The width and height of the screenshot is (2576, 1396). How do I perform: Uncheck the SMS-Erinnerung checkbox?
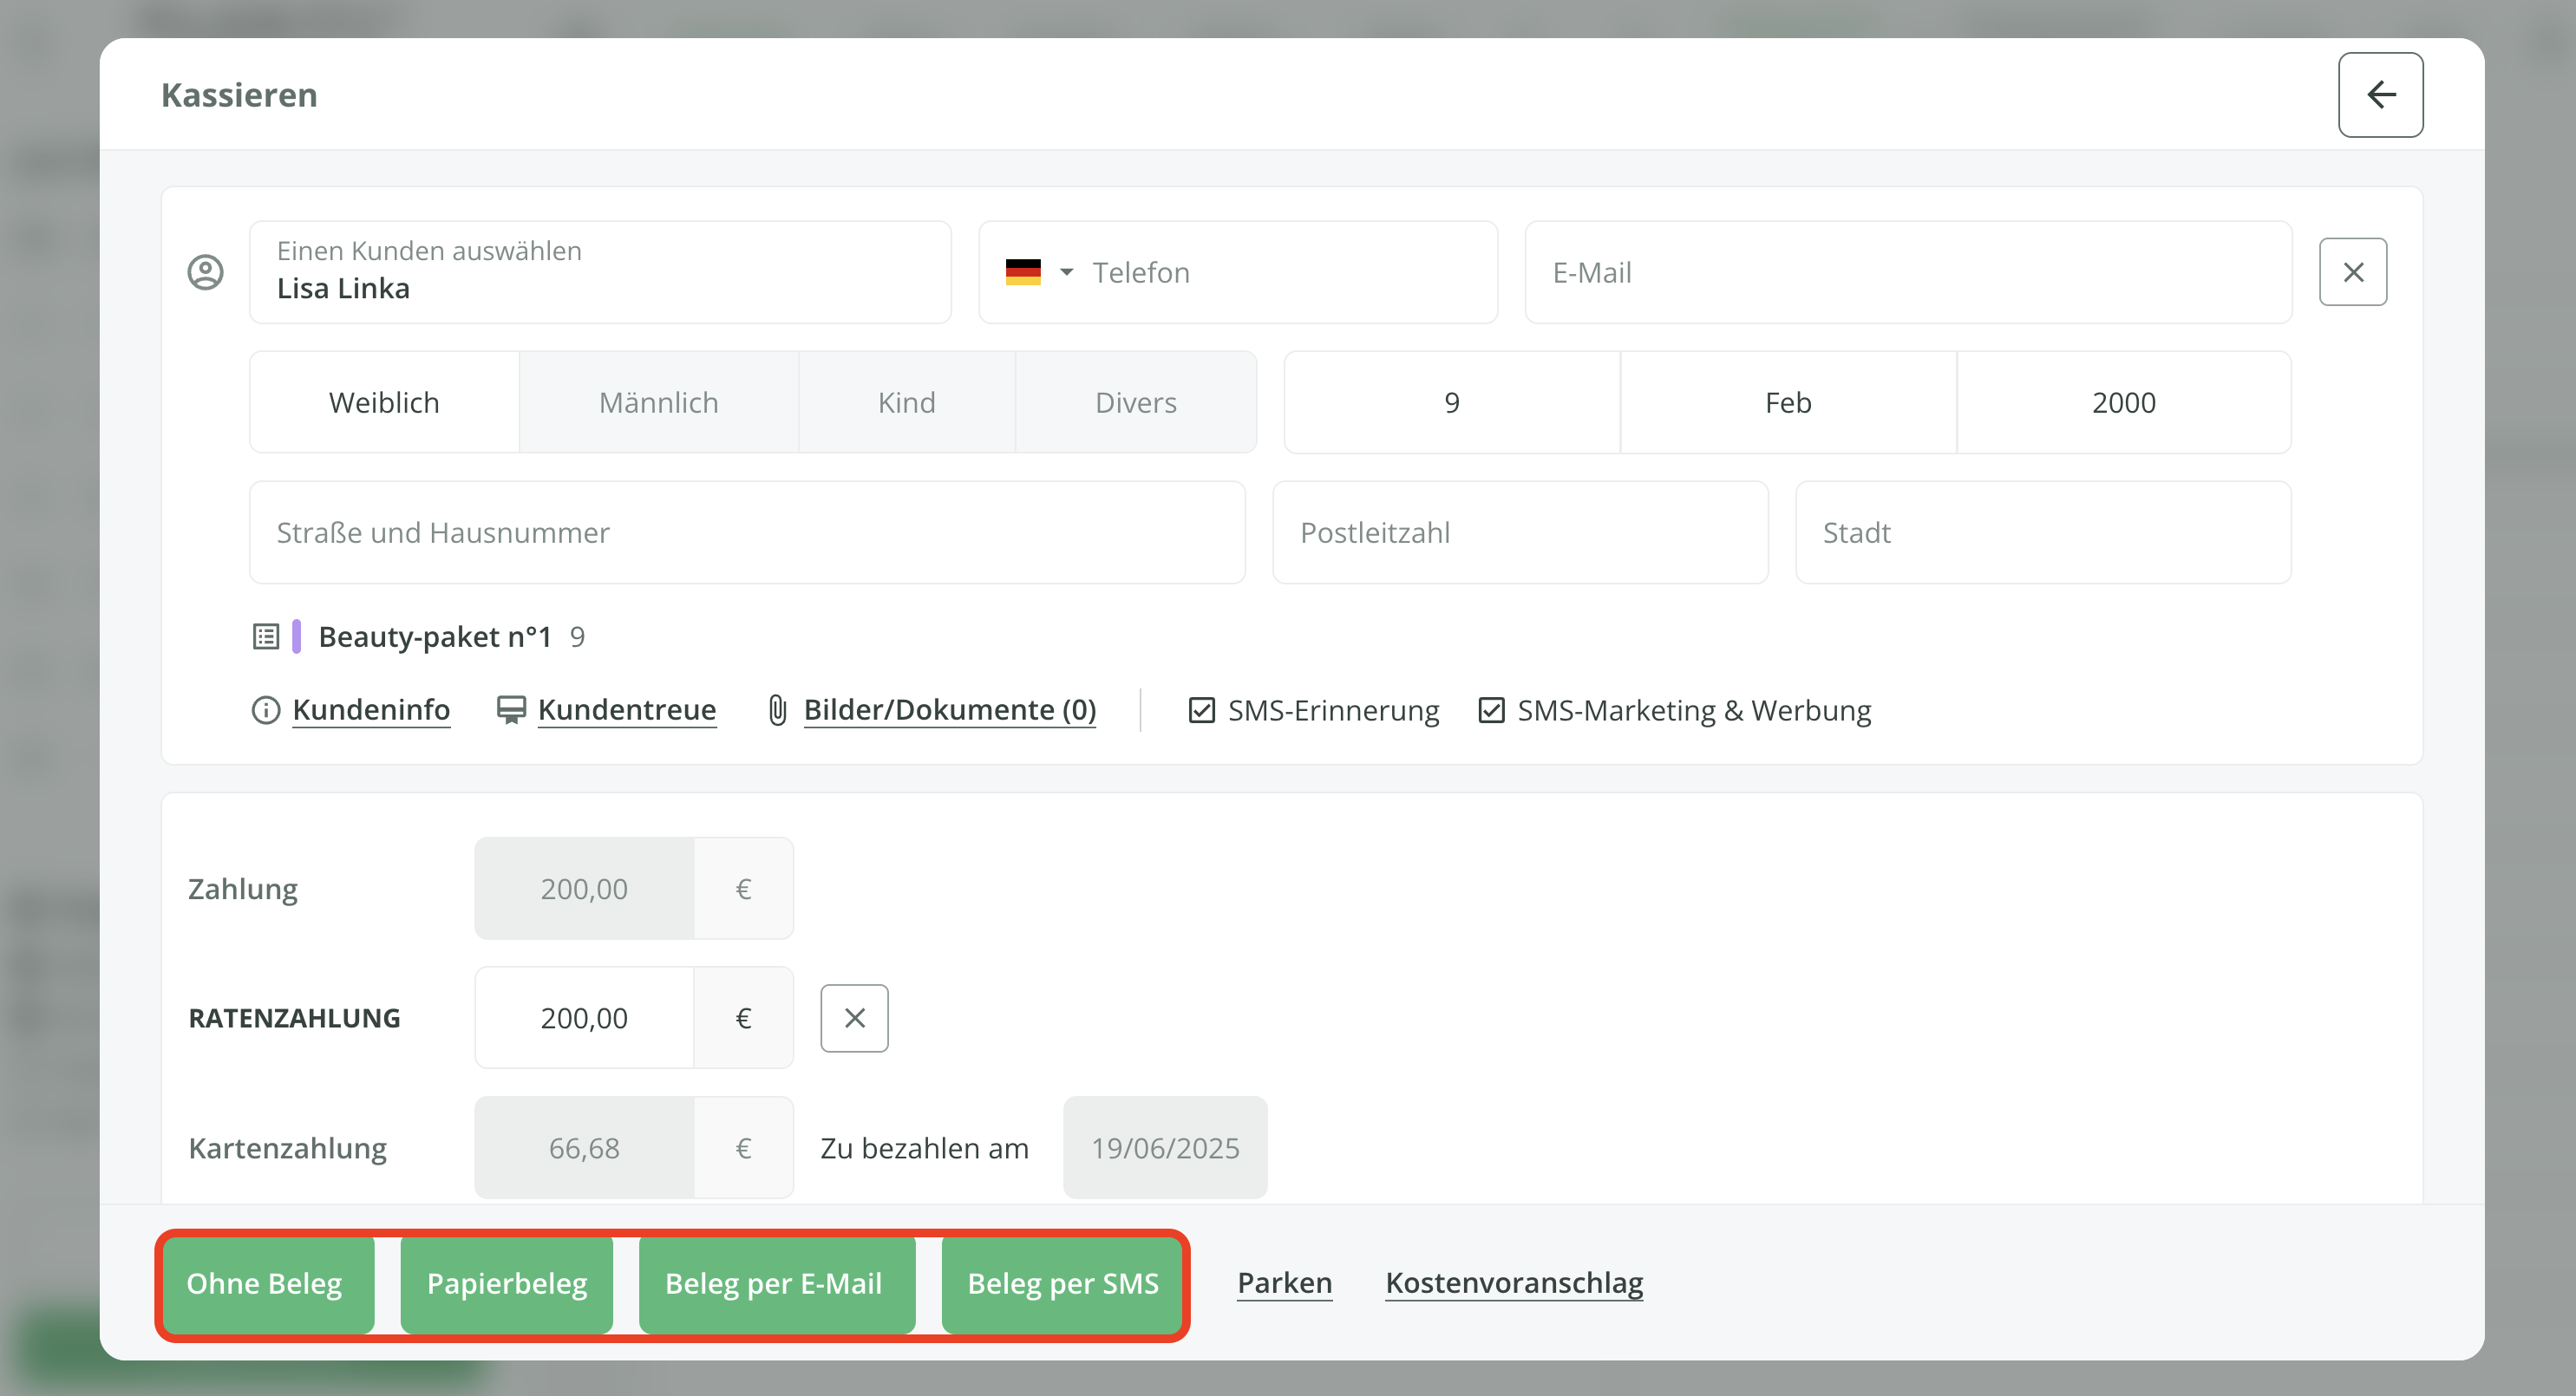click(1201, 710)
